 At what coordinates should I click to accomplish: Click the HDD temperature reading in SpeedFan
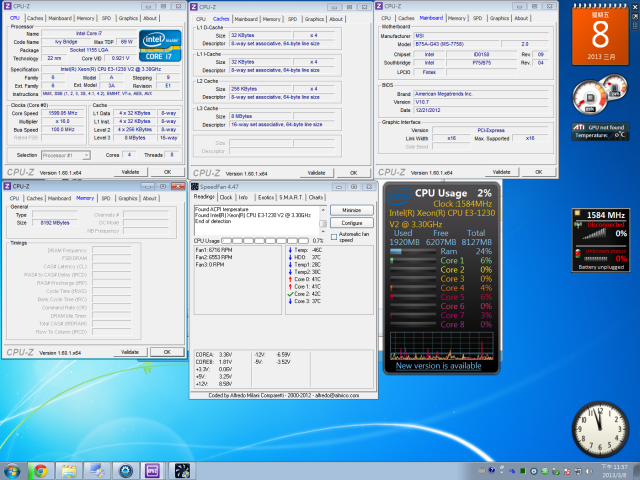[x=305, y=258]
